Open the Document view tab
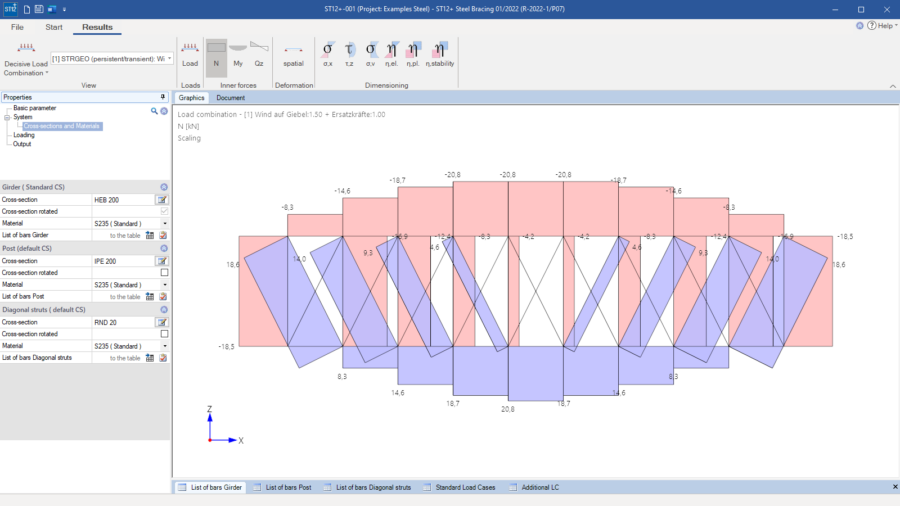Screen dimensions: 900x506 click(x=231, y=98)
